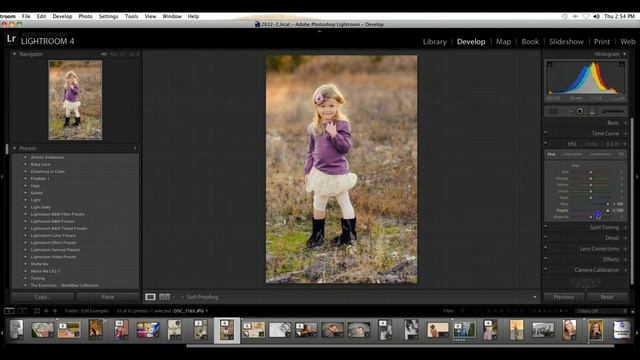Expand the Tone Curve panel
Screen dimensions: 640x360
click(x=625, y=133)
